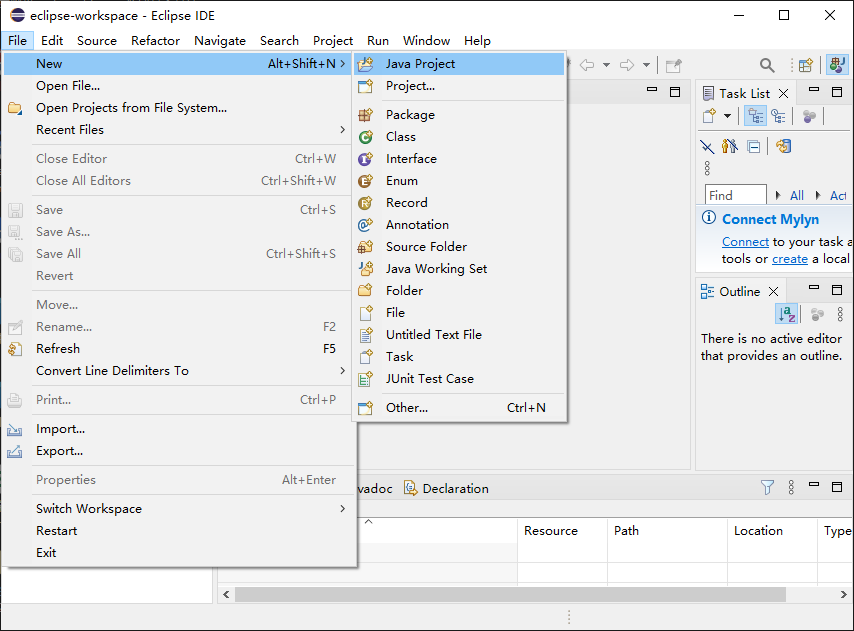Click the Task icon in the New submenu
Image resolution: width=854 pixels, height=631 pixels.
(x=365, y=357)
